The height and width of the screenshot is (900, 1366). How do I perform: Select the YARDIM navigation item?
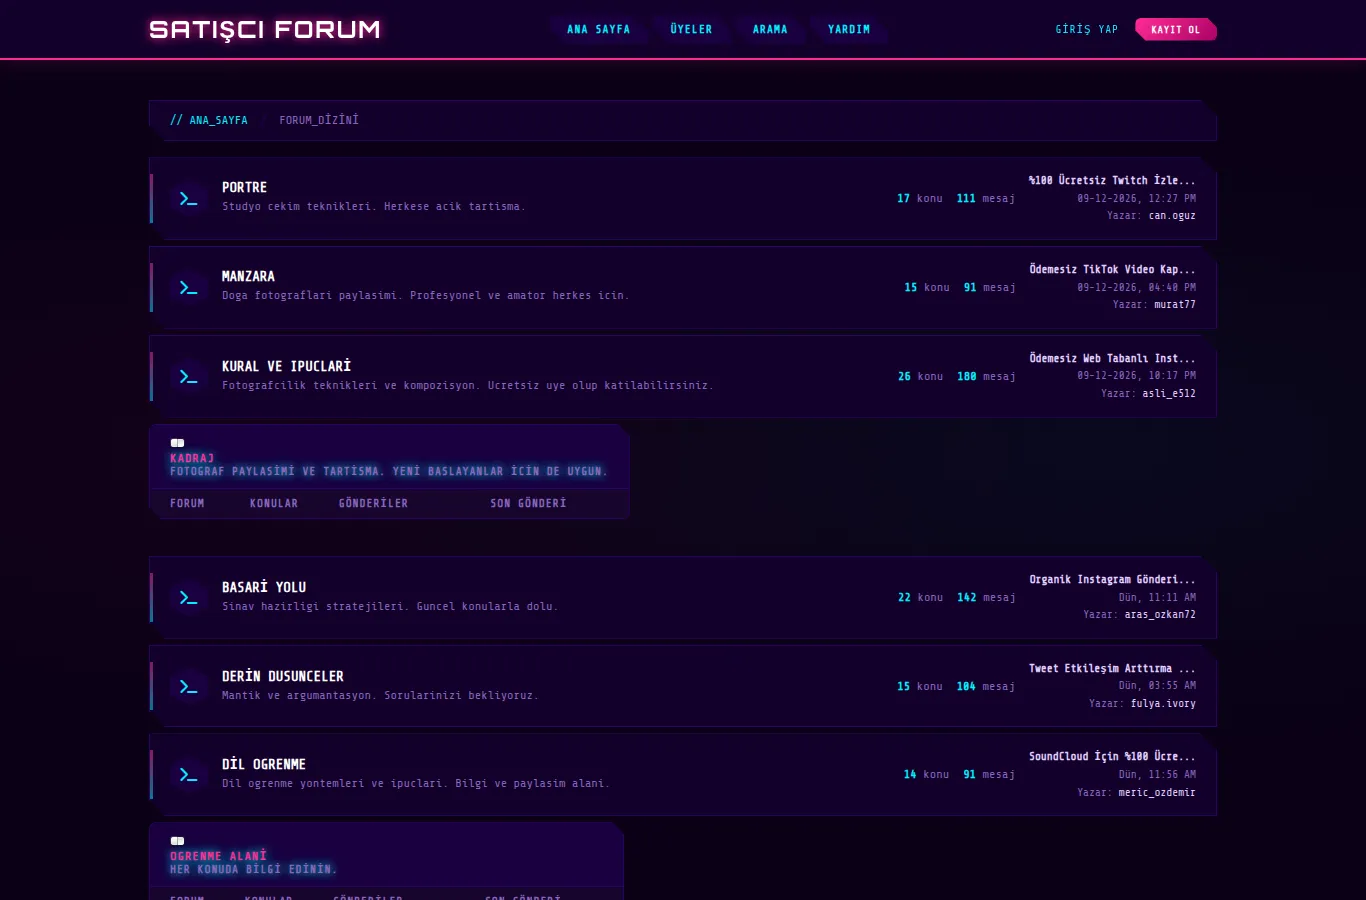coord(849,29)
